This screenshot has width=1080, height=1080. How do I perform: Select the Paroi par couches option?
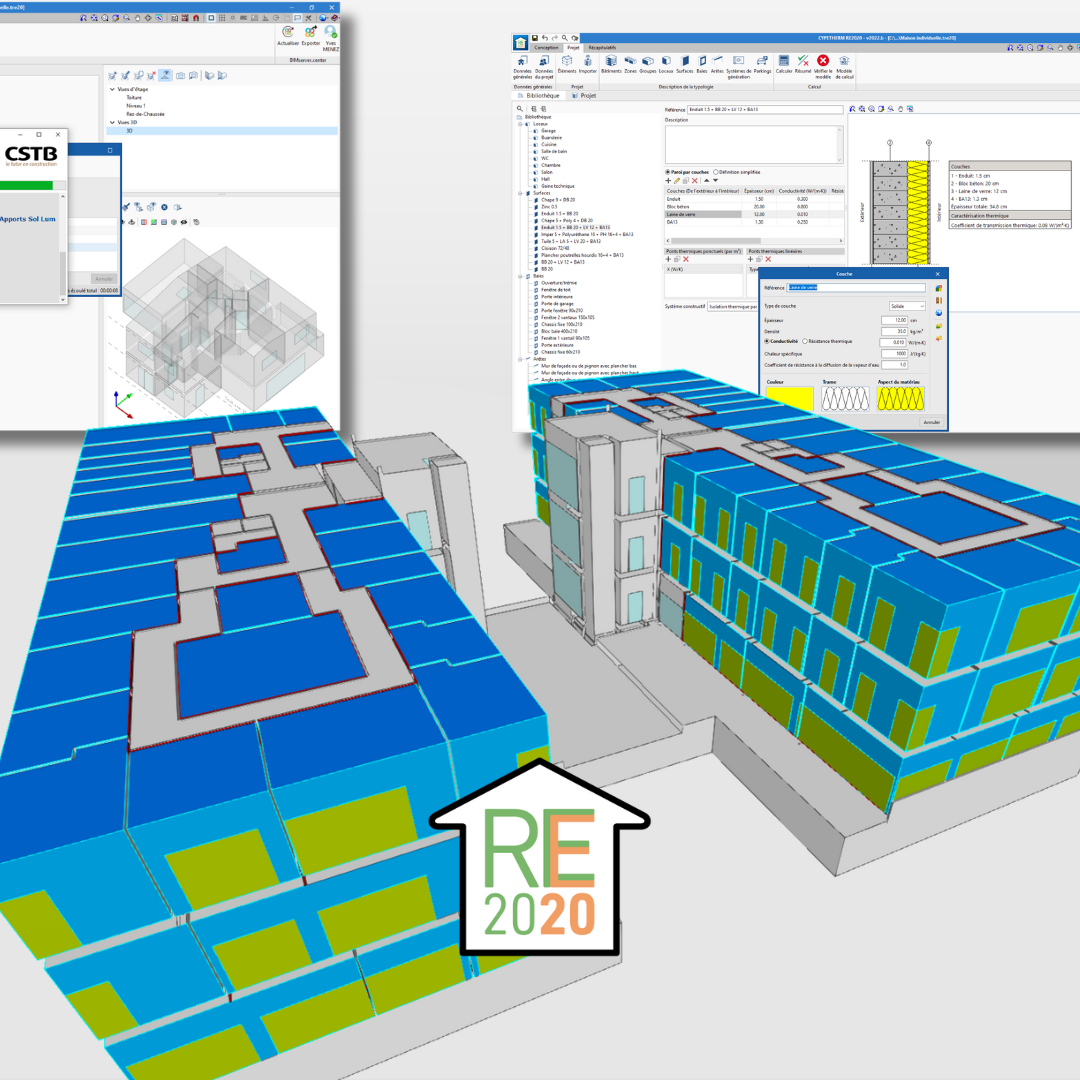[668, 172]
